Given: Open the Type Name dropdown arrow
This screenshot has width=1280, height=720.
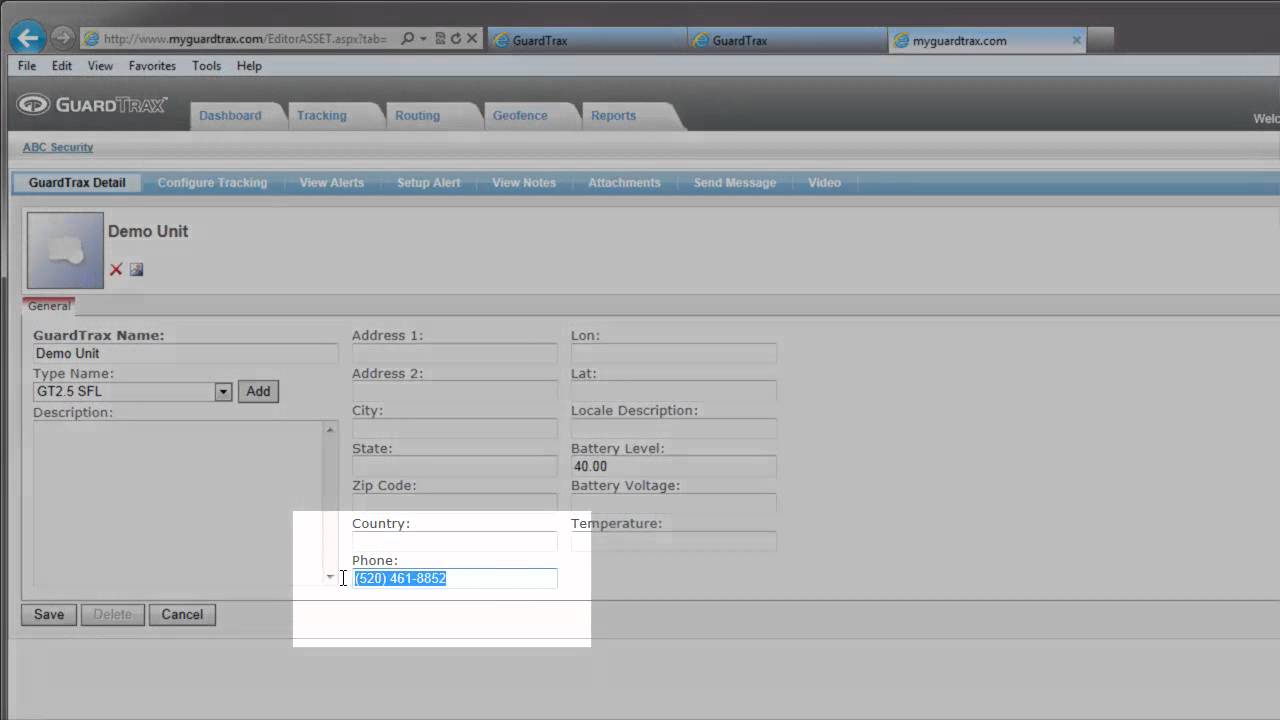Looking at the screenshot, I should click(223, 392).
